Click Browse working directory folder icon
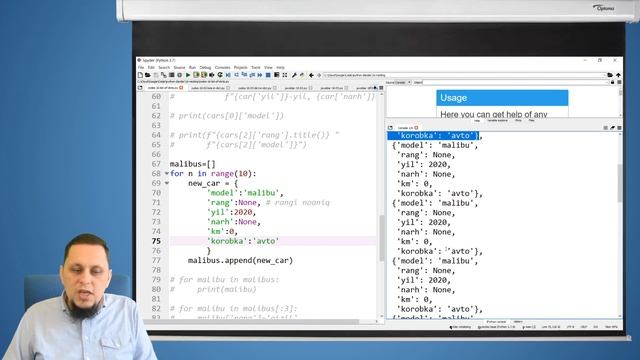This screenshot has width=640, height=360. [x=610, y=75]
